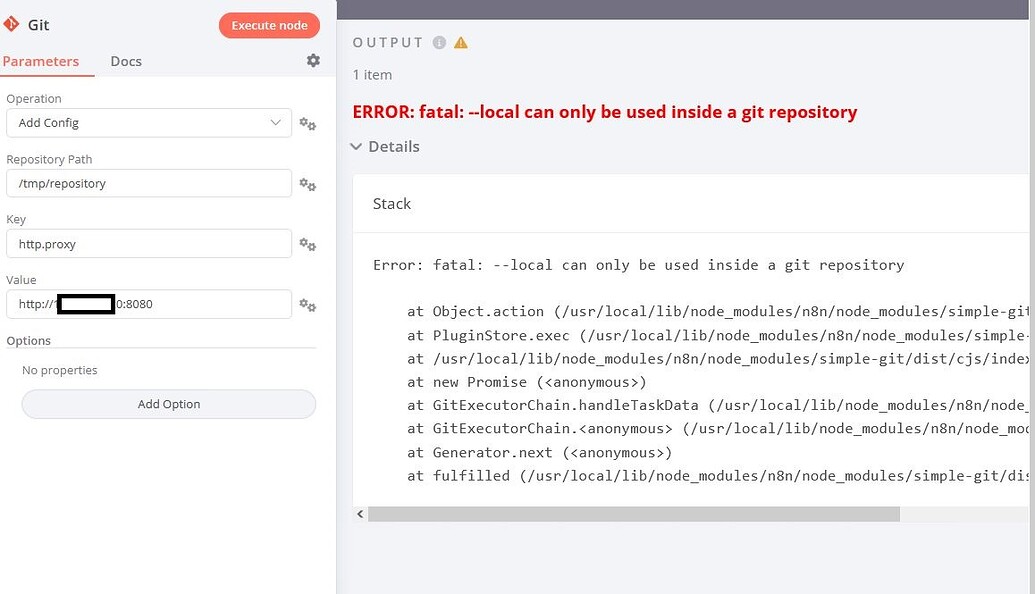
Task: Click gears icon beside Value field
Action: pyautogui.click(x=308, y=305)
